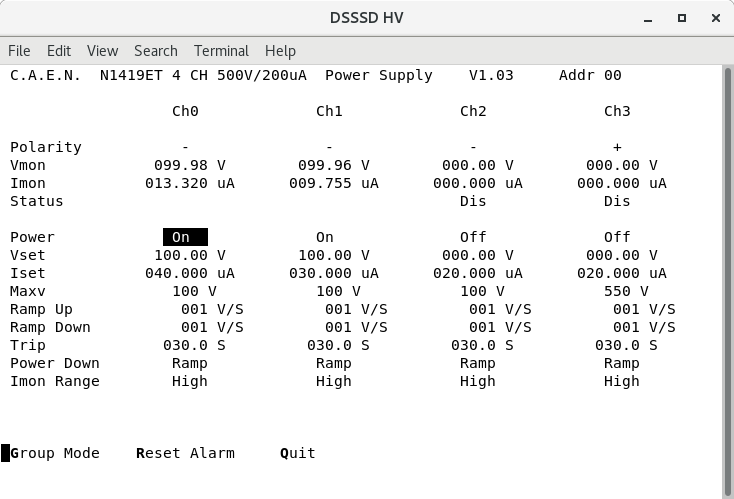Click Ch1 Ramp Down 001 V/S

[356, 327]
